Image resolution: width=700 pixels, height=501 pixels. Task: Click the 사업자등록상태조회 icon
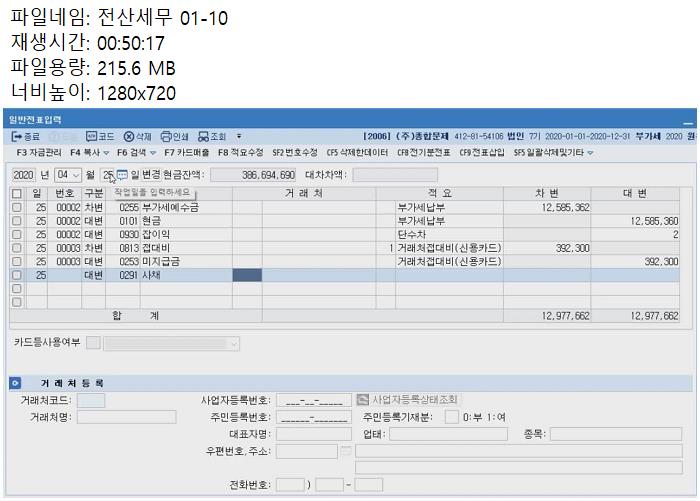point(362,399)
